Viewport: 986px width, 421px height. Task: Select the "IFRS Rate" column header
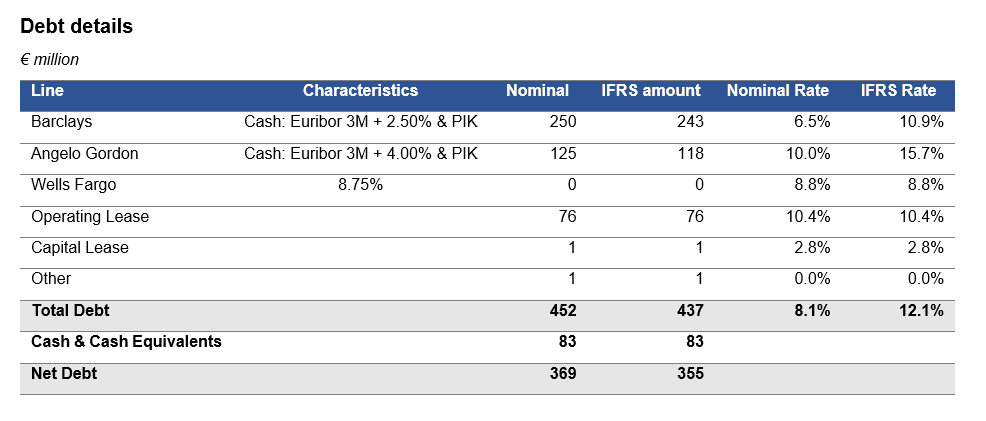[x=898, y=91]
